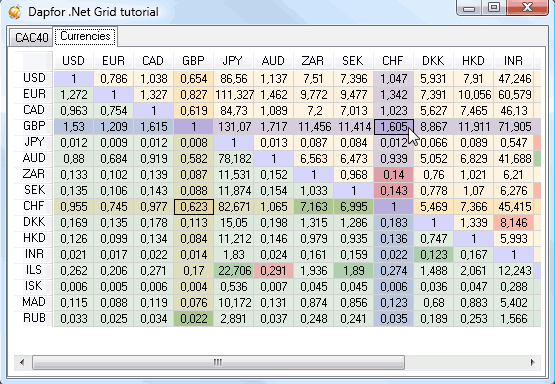Click the INR column header
This screenshot has height=384, width=555.
(x=513, y=61)
